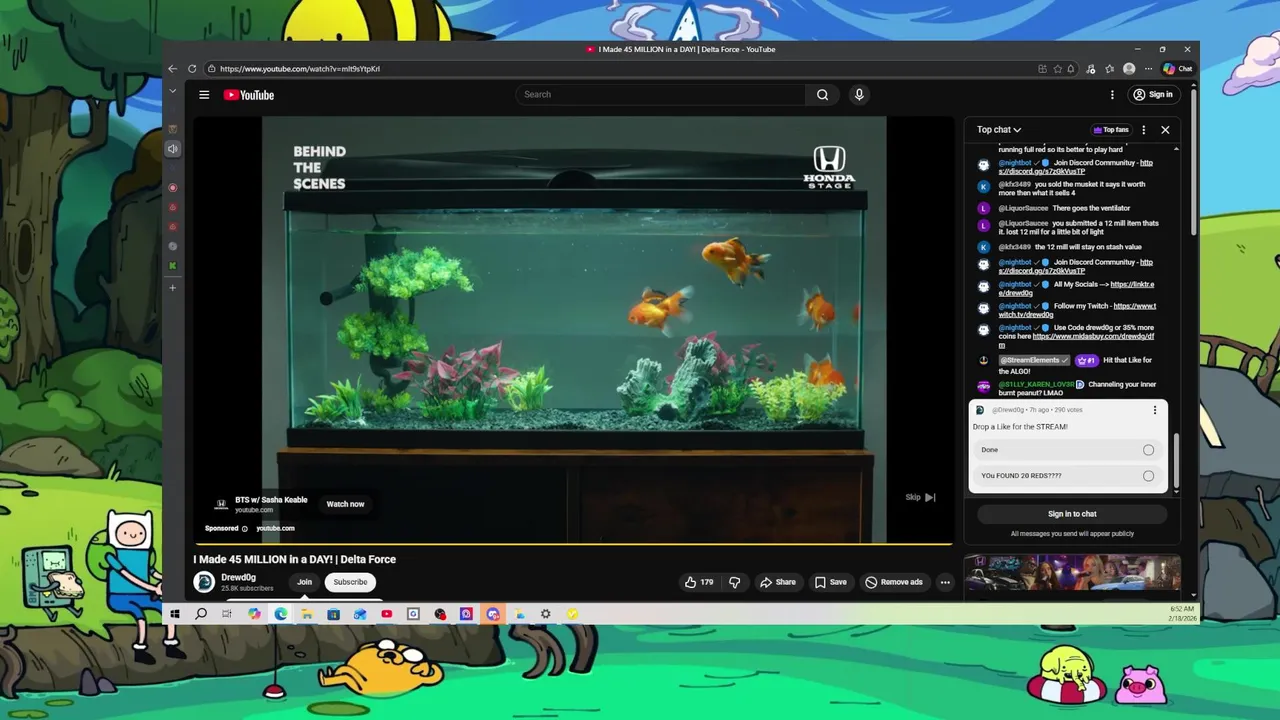Switch to the green K tab in sidebar
This screenshot has height=720, width=1280.
click(x=172, y=266)
